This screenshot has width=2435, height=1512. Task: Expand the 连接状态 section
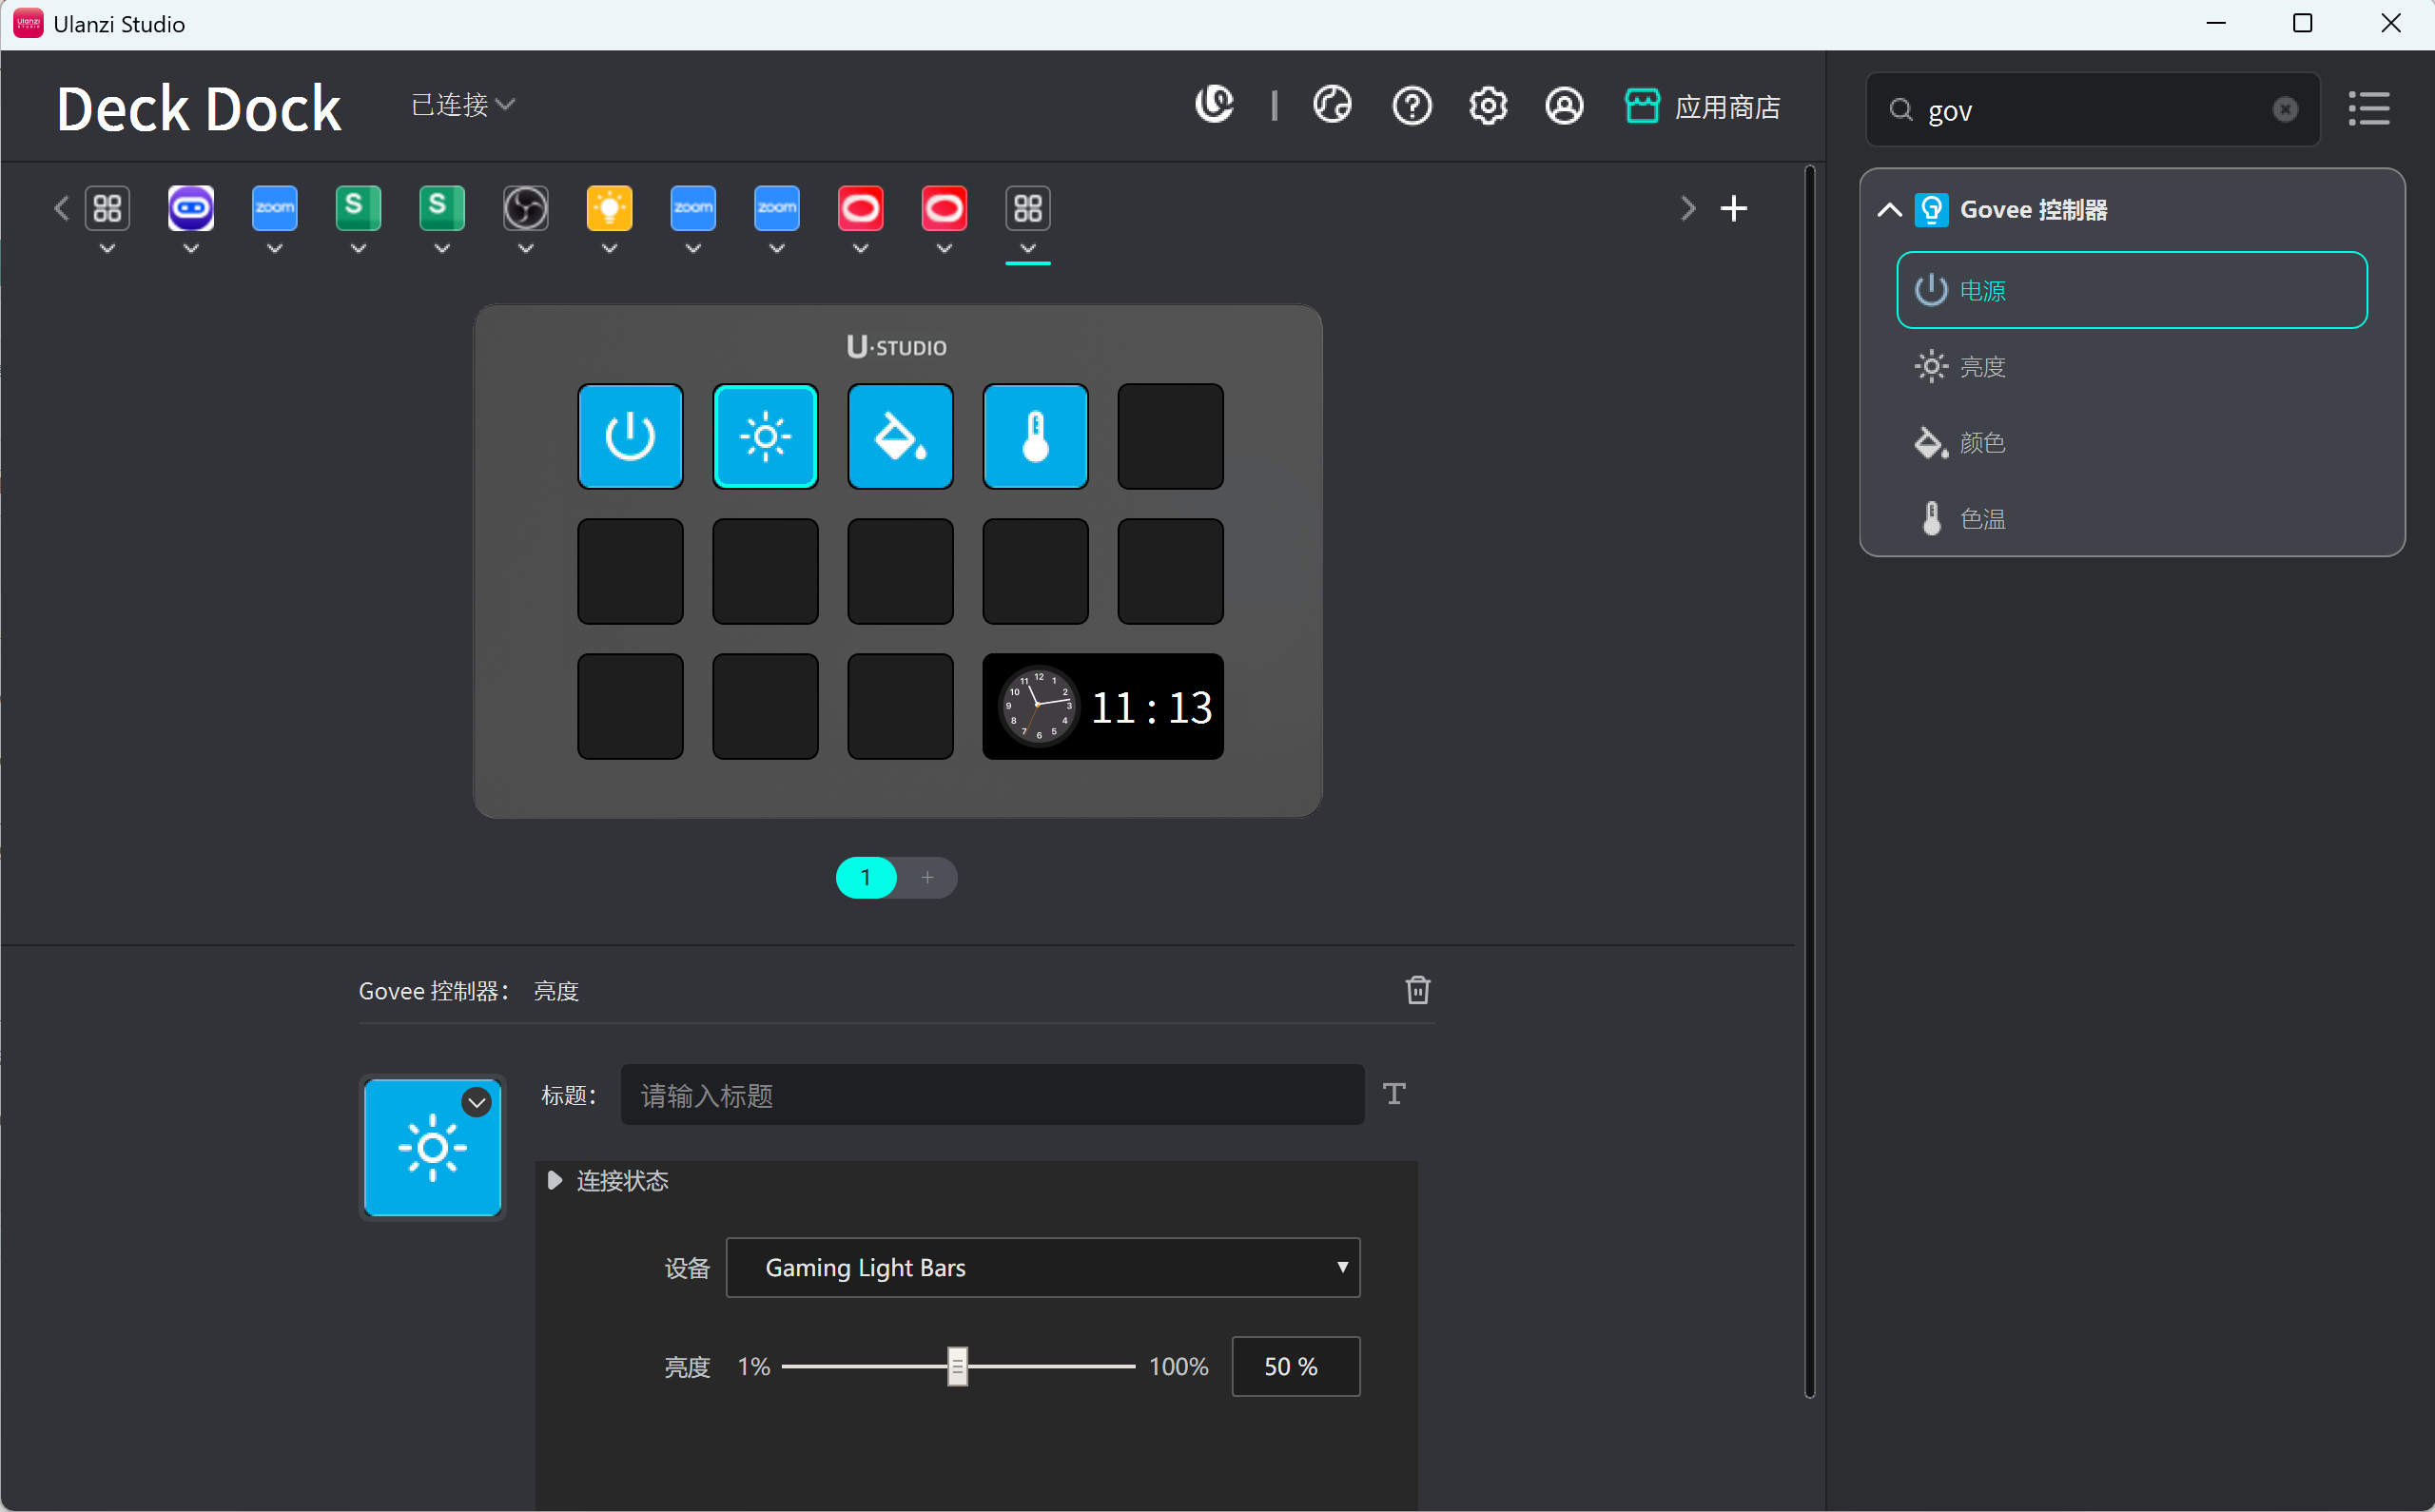tap(555, 1181)
